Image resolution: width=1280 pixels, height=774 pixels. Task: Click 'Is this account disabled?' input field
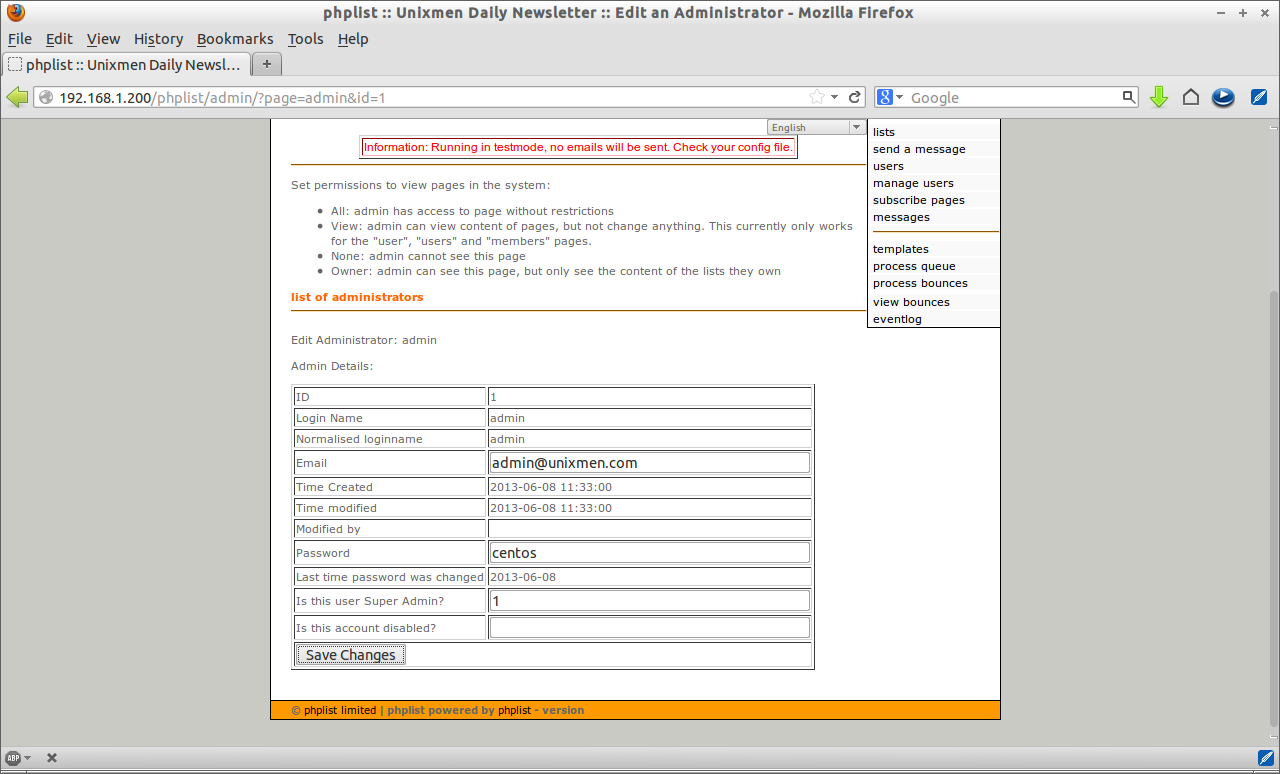coord(649,627)
